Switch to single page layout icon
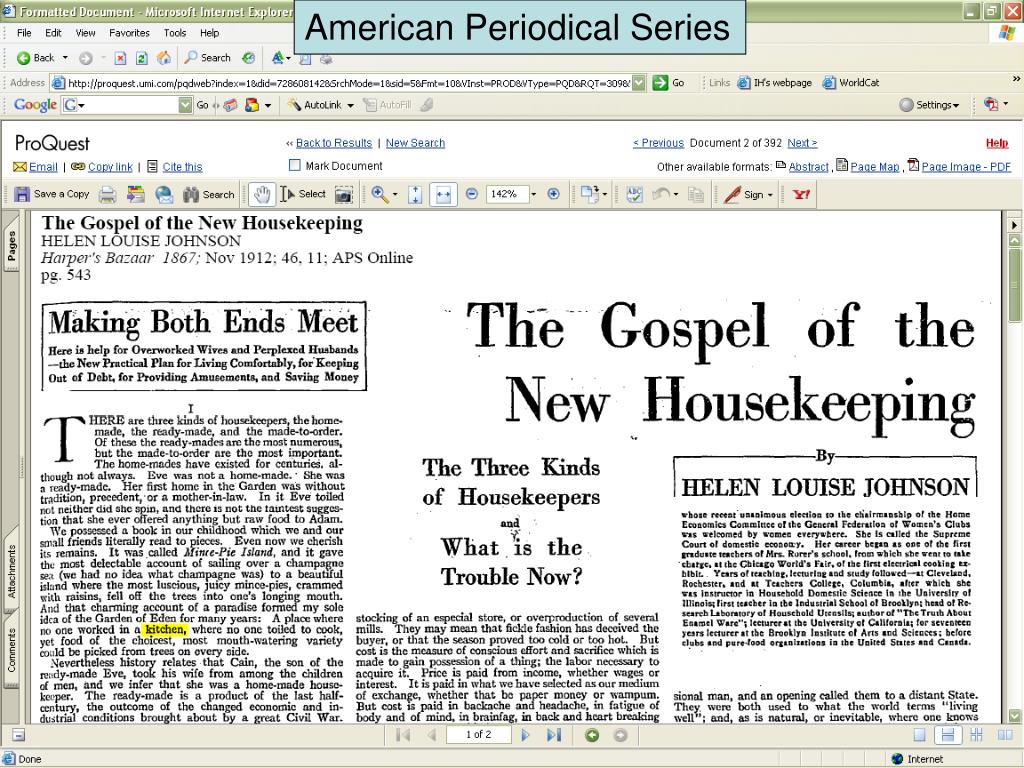The width and height of the screenshot is (1024, 768). point(920,735)
